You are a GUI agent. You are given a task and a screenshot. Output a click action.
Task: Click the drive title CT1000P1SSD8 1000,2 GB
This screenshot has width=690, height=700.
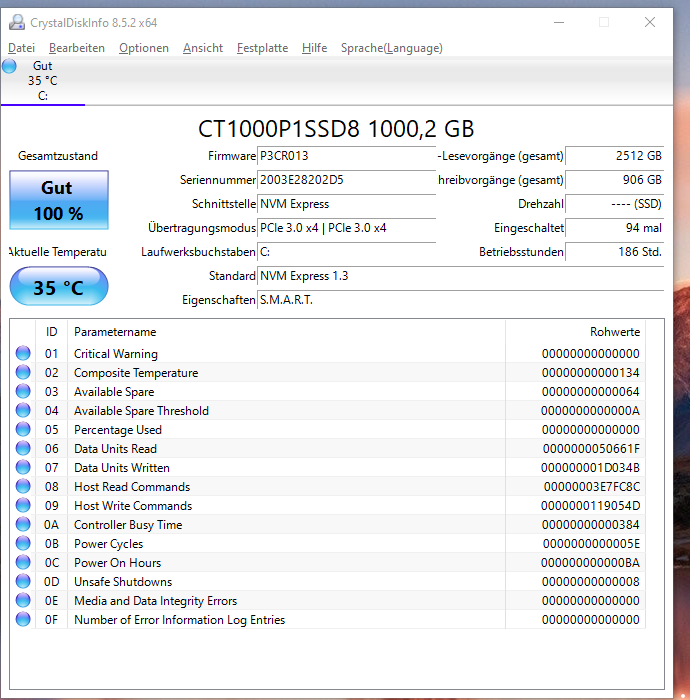pos(336,129)
